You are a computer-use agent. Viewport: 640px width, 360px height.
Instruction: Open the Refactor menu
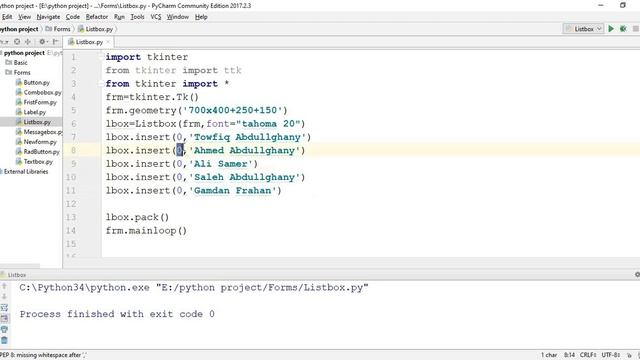click(97, 17)
